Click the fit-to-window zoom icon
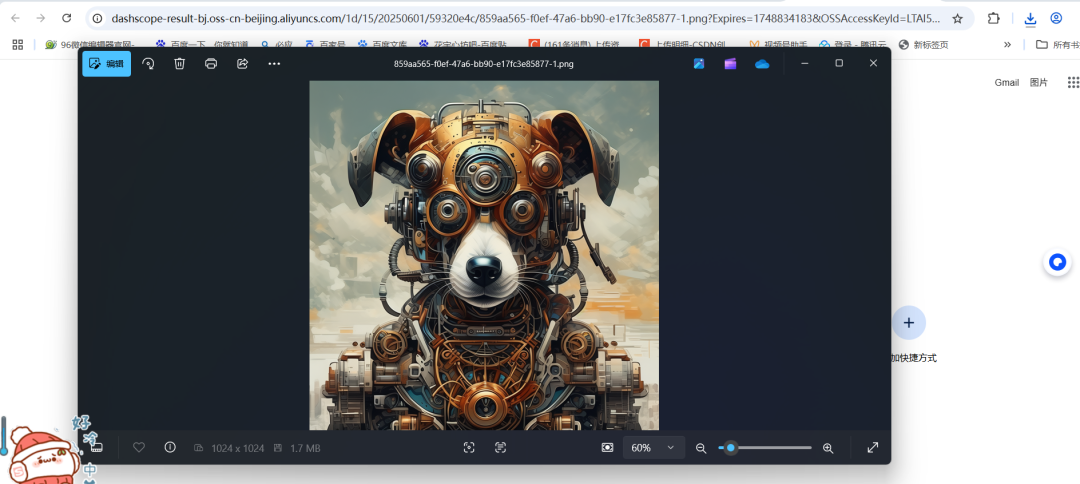The image size is (1080, 484). [607, 448]
